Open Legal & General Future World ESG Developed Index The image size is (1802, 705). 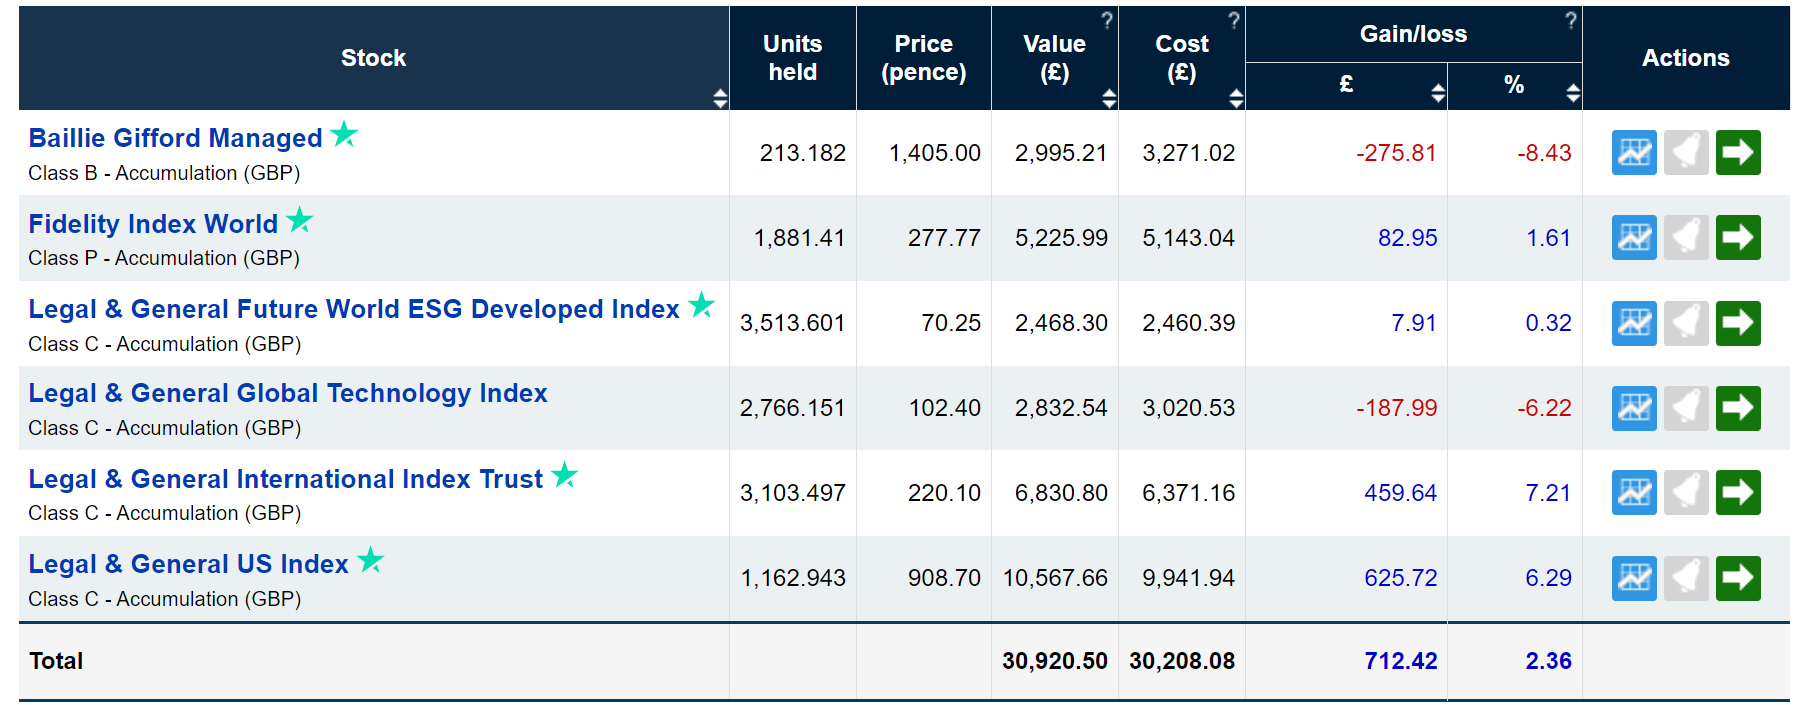point(354,309)
